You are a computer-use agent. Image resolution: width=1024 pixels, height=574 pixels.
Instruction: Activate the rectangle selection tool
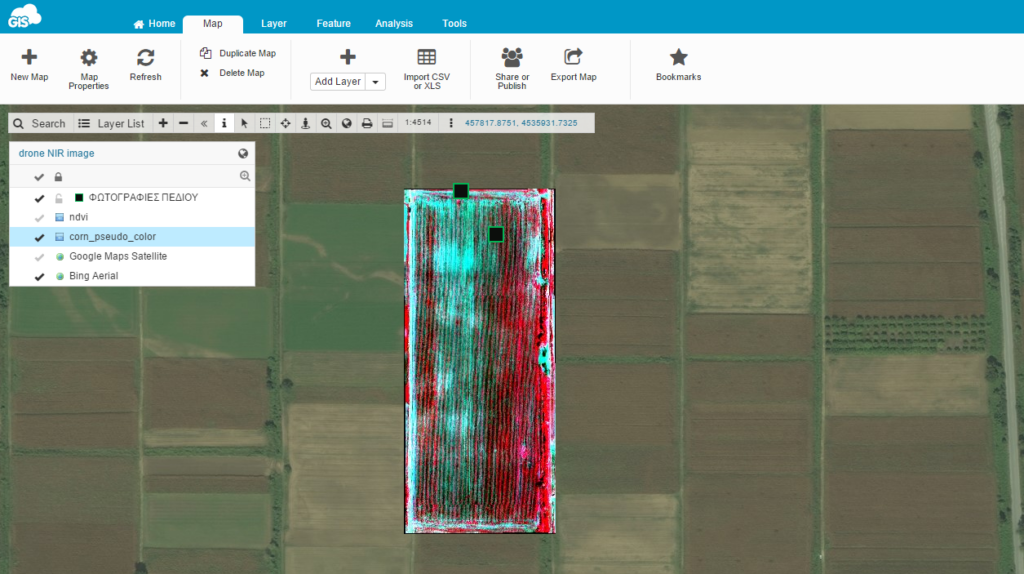[264, 123]
